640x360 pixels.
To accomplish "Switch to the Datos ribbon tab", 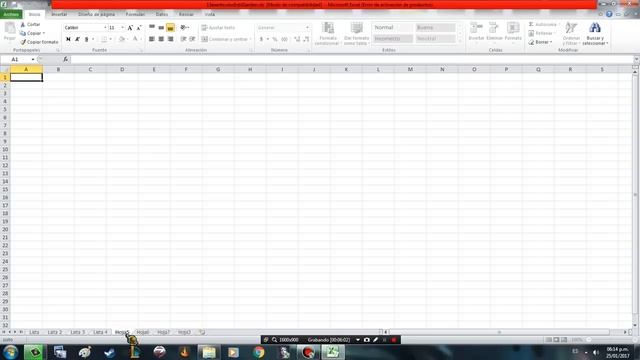I will (x=162, y=14).
